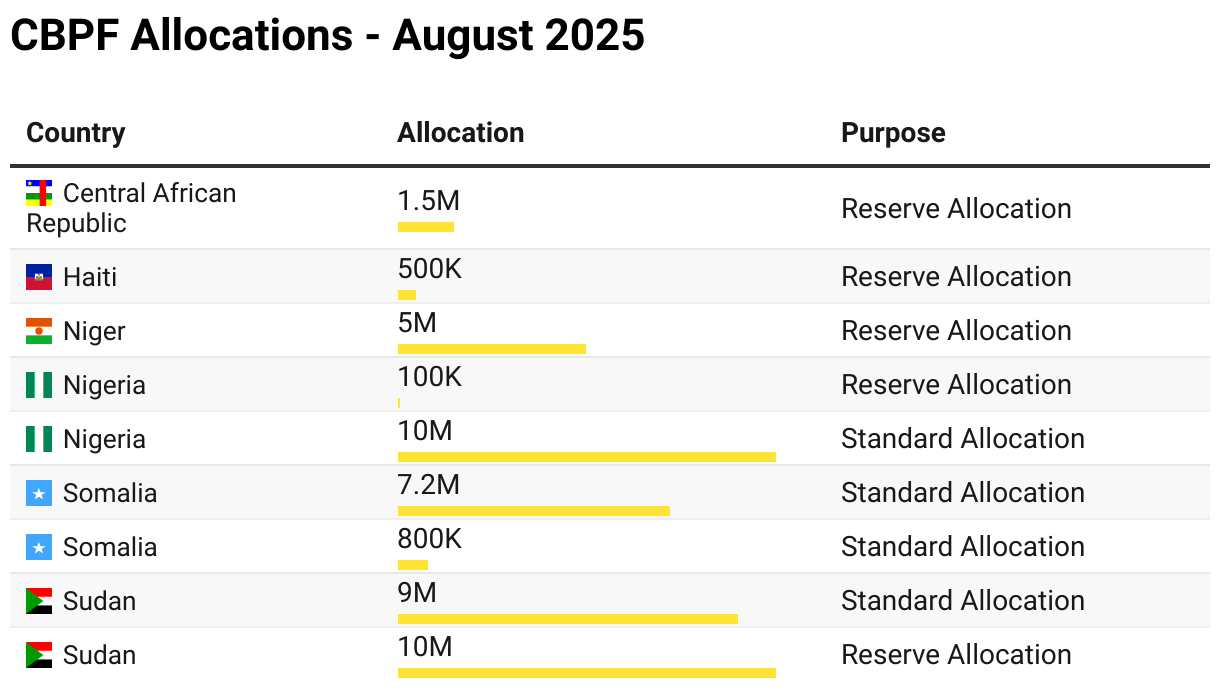Click the Haiti flag icon
Image resolution: width=1220 pixels, height=690 pixels.
39,277
